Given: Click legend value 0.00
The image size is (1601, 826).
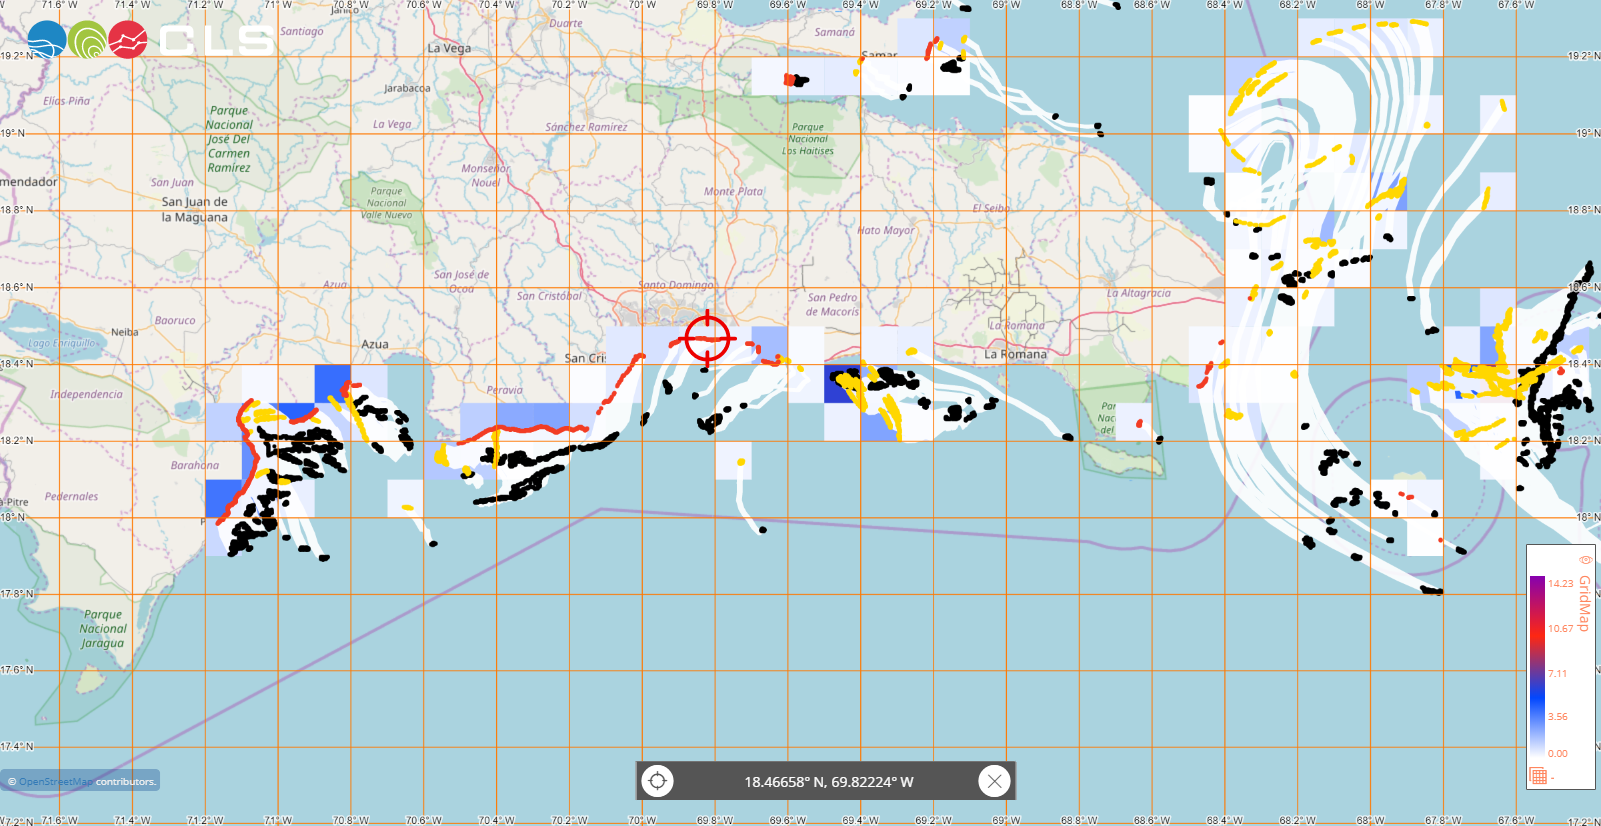Looking at the screenshot, I should (1557, 753).
